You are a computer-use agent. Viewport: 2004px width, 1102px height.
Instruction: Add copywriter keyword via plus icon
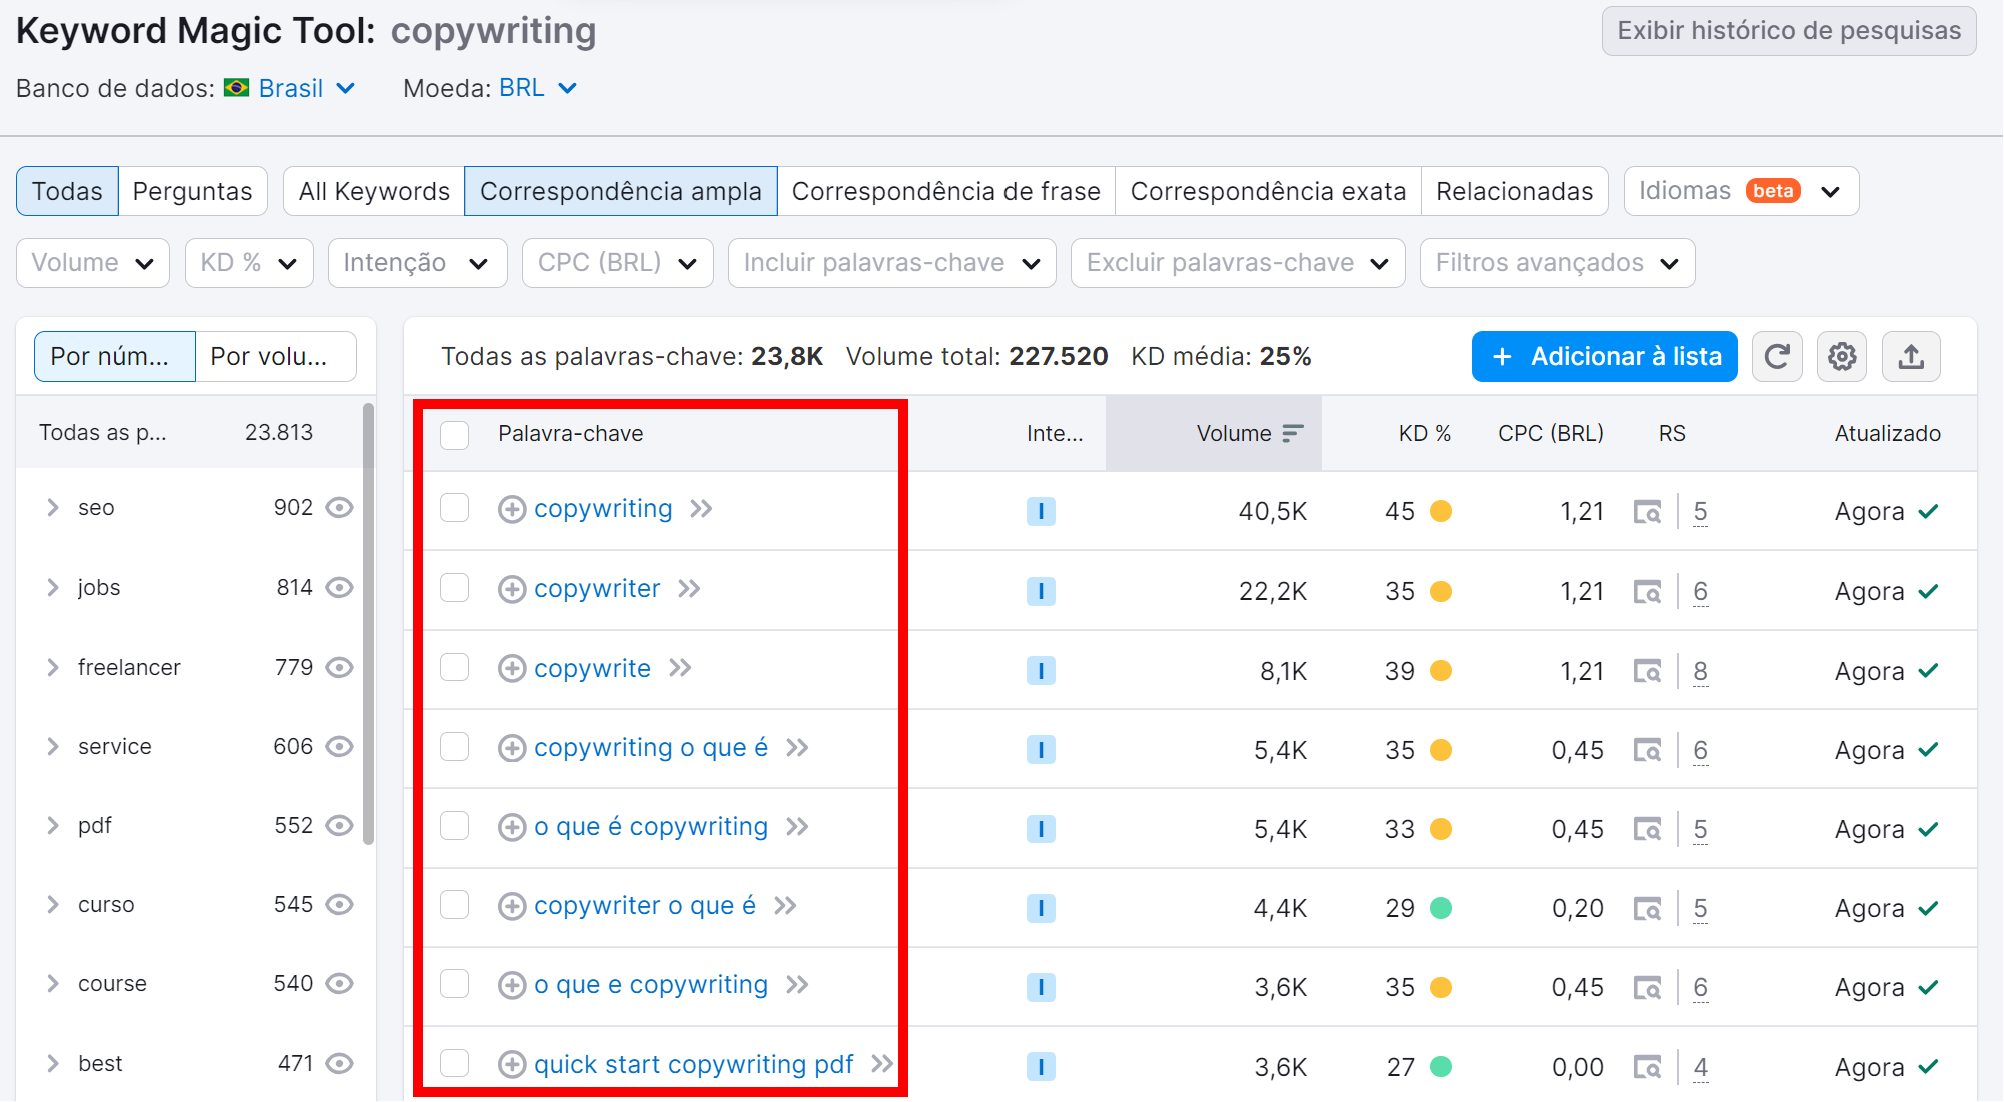pos(512,590)
